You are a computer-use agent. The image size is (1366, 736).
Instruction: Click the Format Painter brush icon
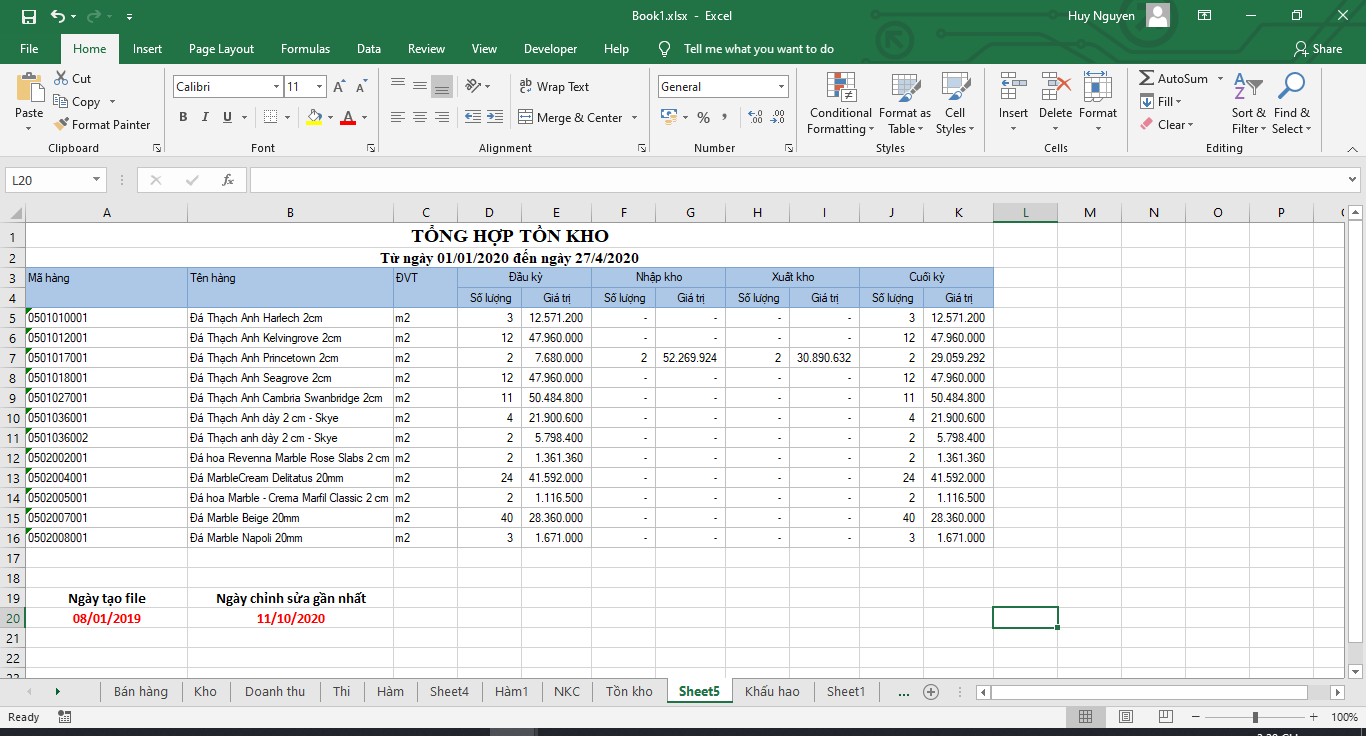(61, 125)
